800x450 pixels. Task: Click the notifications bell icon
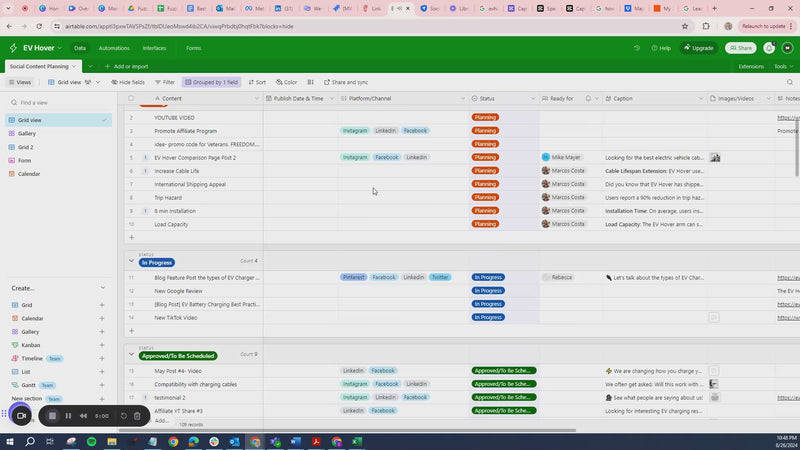pos(769,48)
